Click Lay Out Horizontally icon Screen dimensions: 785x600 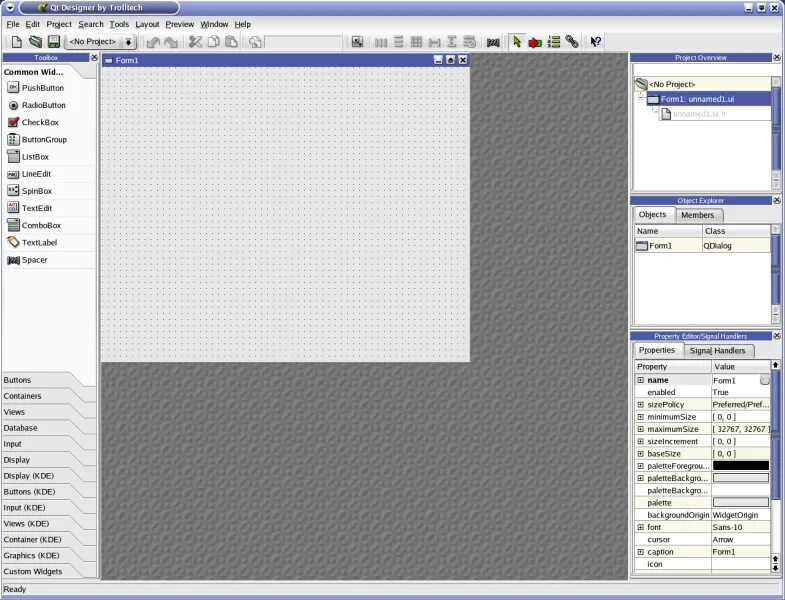[x=381, y=42]
